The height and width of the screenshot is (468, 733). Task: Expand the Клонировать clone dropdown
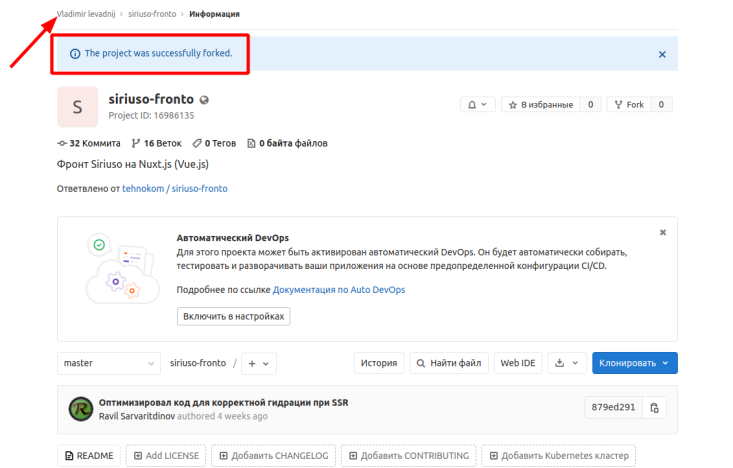[x=634, y=363]
